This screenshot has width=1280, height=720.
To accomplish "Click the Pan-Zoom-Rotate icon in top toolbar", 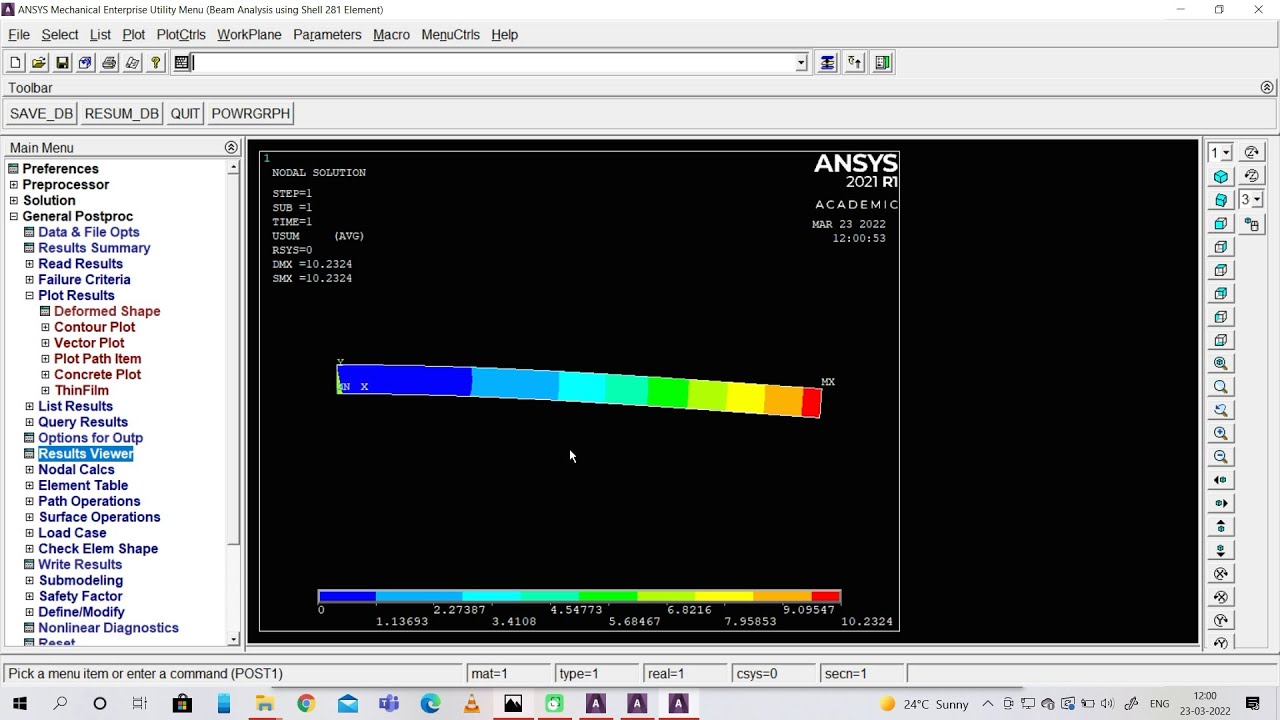I will [x=85, y=63].
